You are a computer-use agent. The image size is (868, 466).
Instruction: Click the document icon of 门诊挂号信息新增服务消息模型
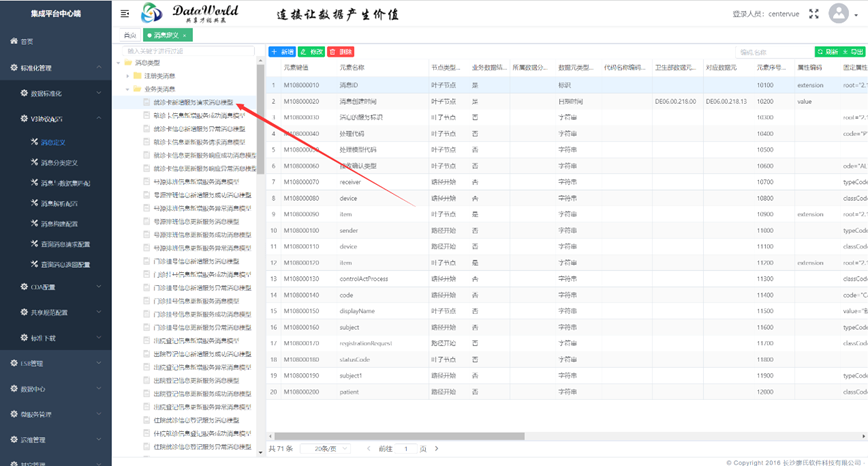pyautogui.click(x=147, y=261)
